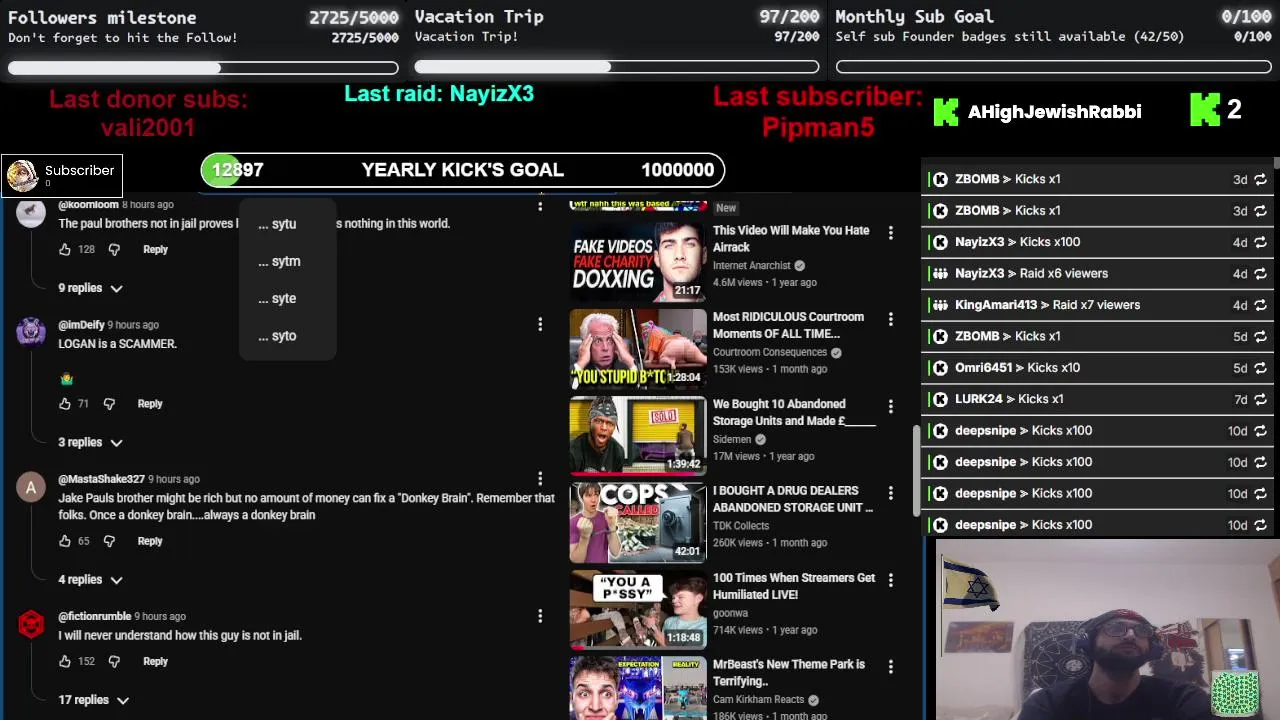This screenshot has height=720, width=1280.
Task: Open menu for 'This Video Will Make You Hate Airrack'
Action: (x=891, y=232)
